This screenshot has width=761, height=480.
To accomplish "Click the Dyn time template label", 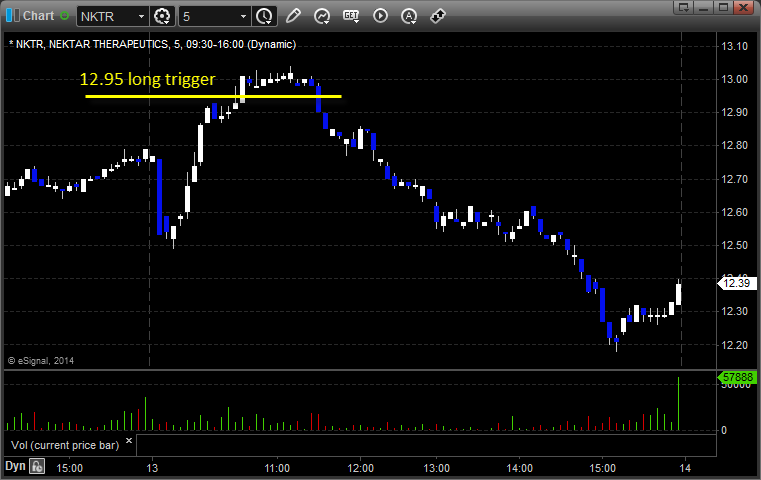I will click(15, 466).
